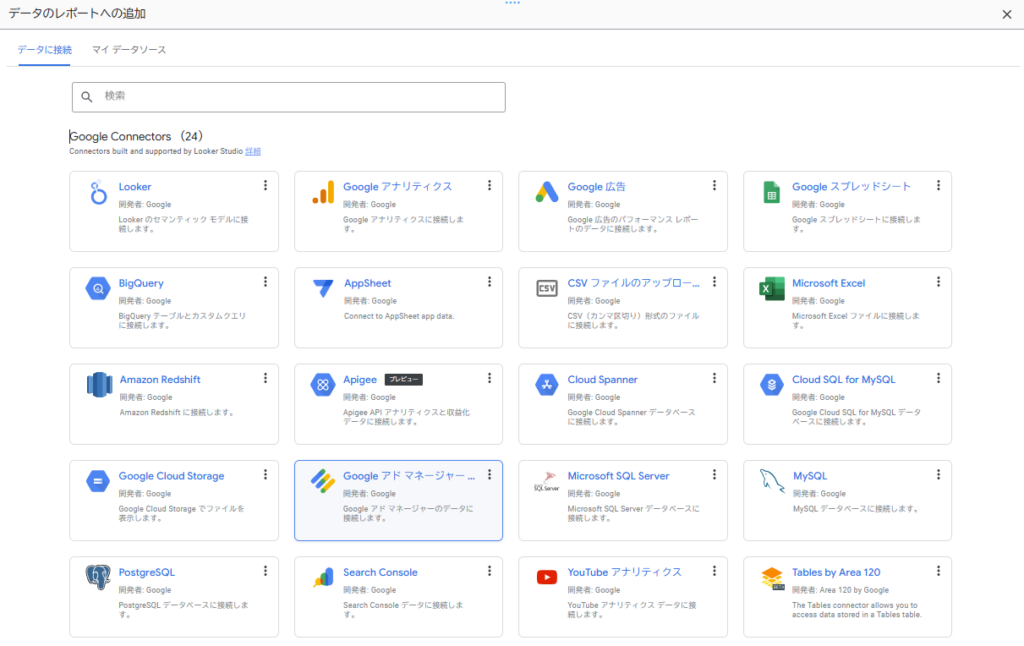Click the AppSheet connector icon
Viewport: 1024px width, 646px height.
pos(322,289)
